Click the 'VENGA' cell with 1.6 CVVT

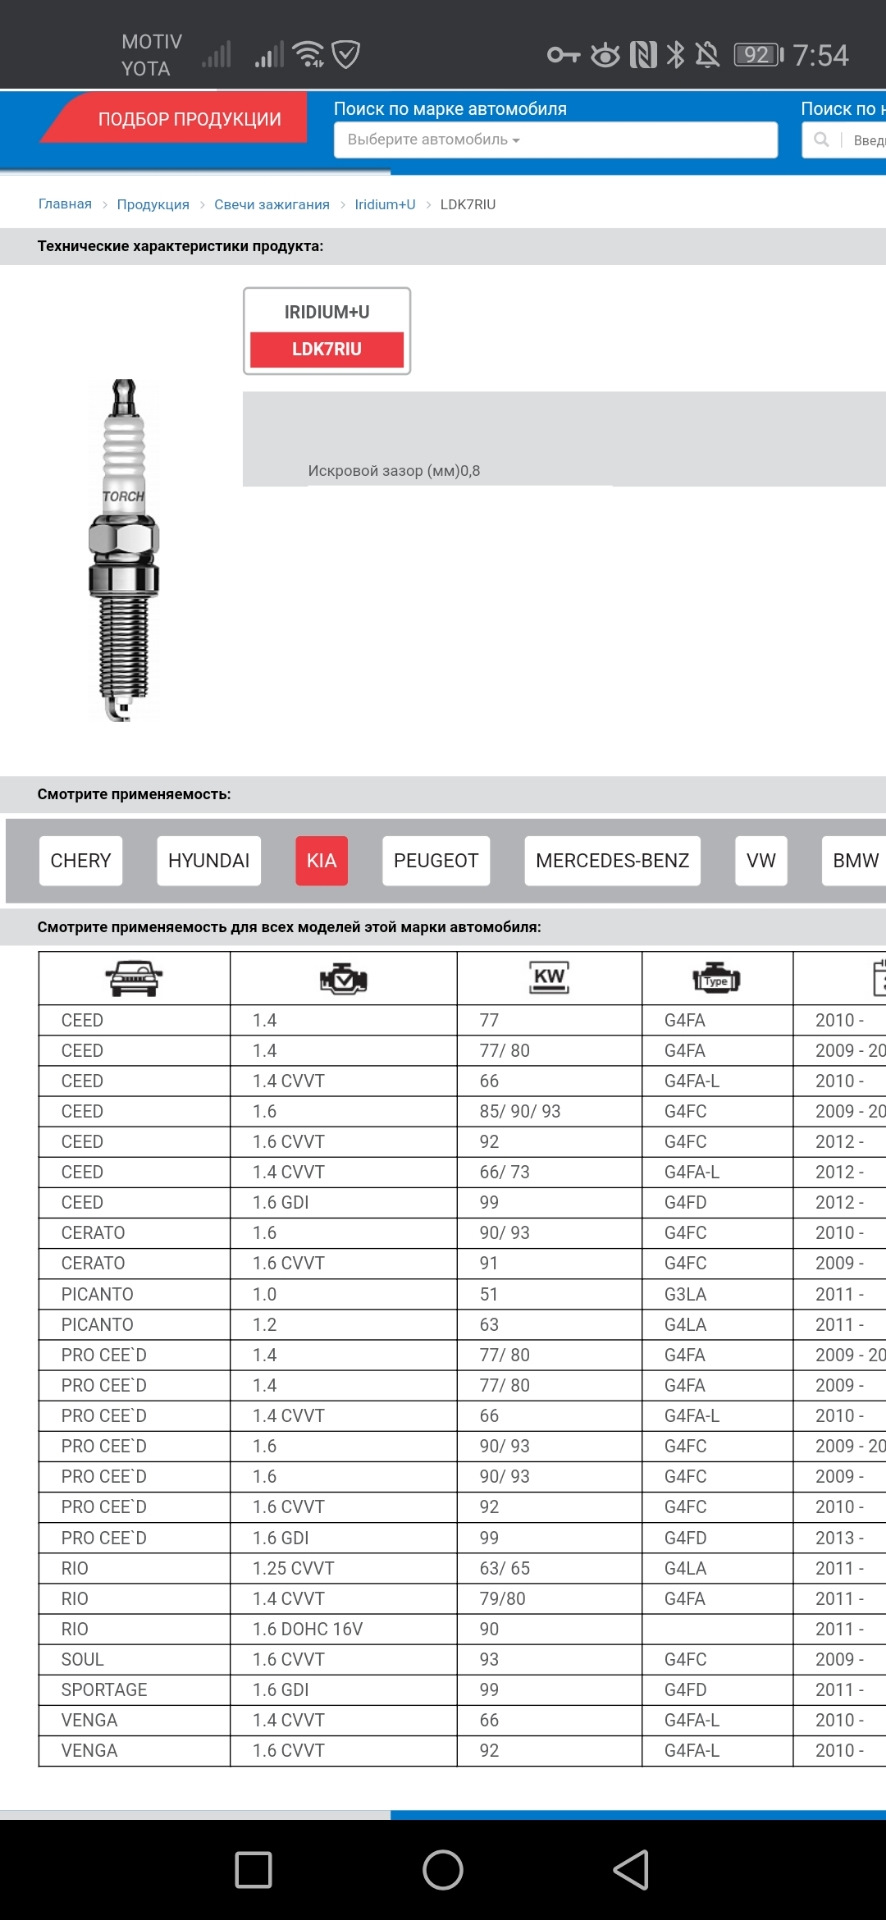coord(134,1751)
